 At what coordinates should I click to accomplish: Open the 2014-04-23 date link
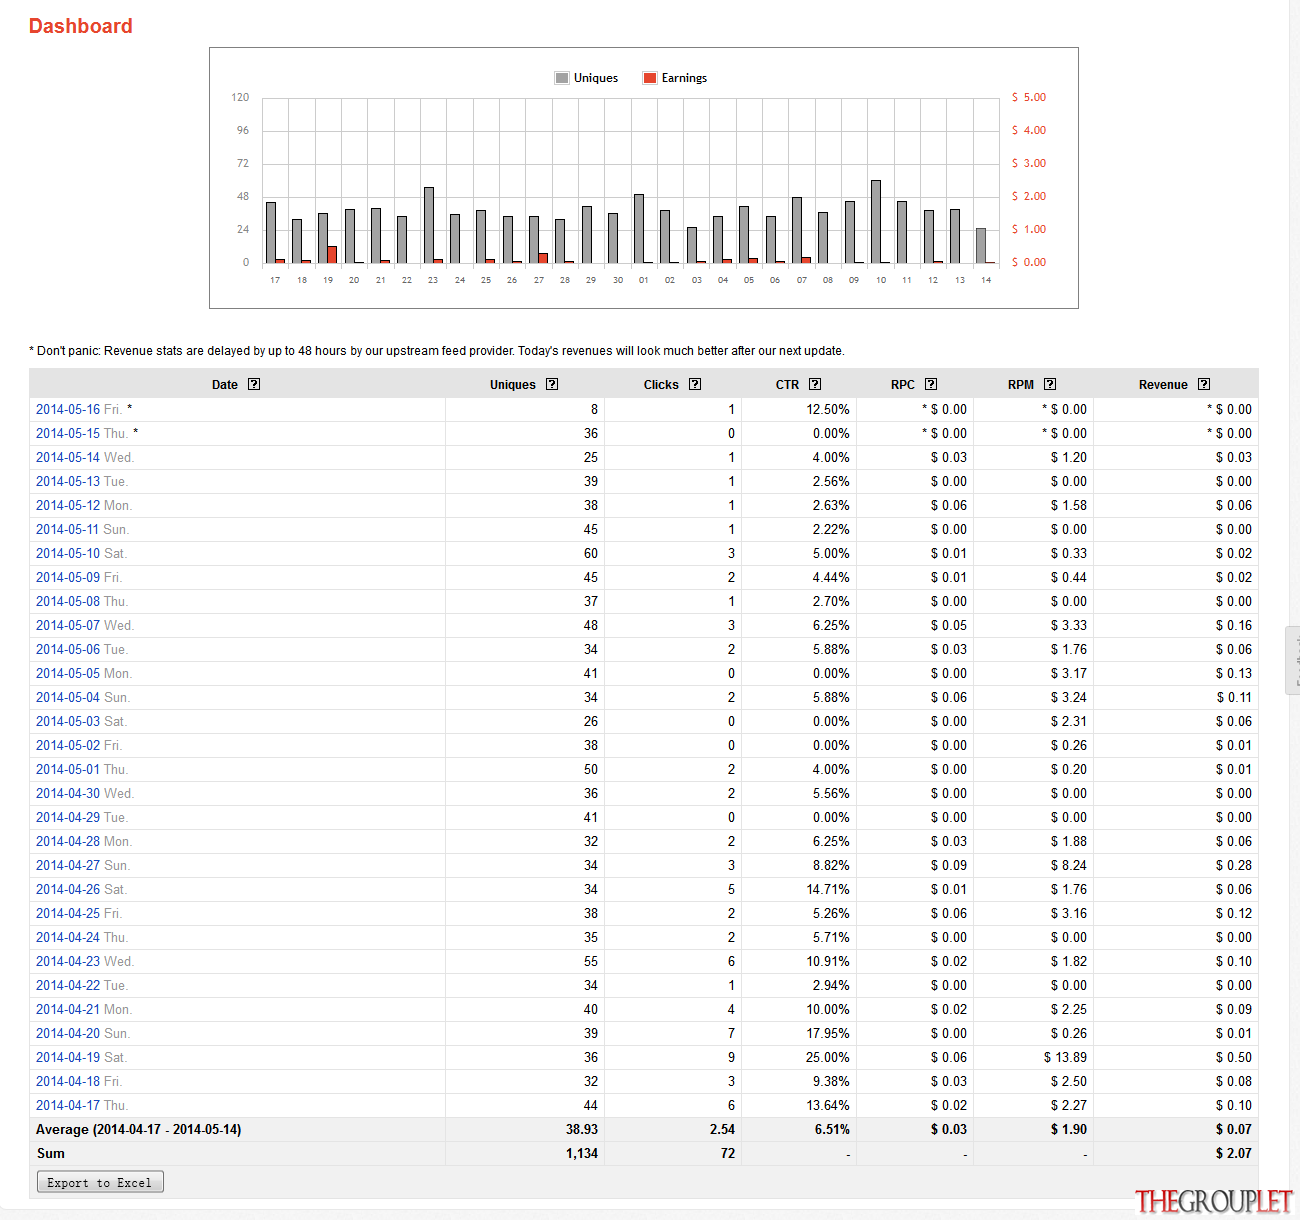click(x=68, y=961)
